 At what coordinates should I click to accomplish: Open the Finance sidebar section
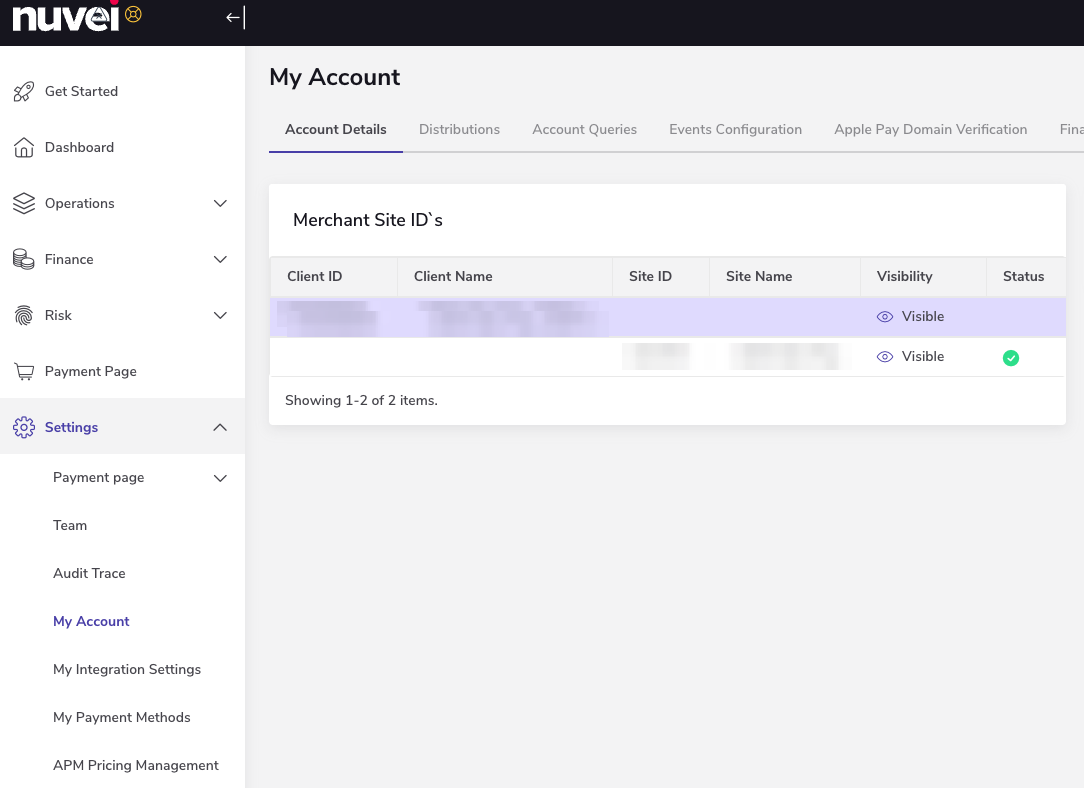pos(122,259)
